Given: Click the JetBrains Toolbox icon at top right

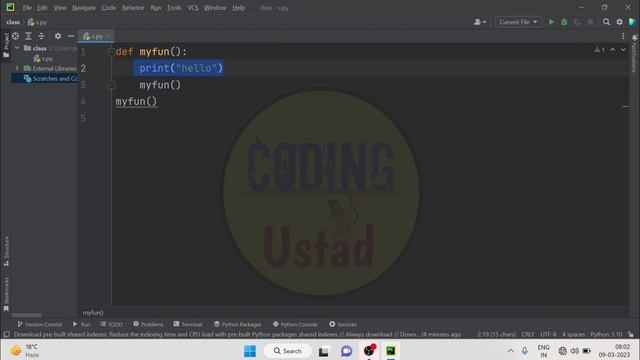Looking at the screenshot, I should click(632, 22).
